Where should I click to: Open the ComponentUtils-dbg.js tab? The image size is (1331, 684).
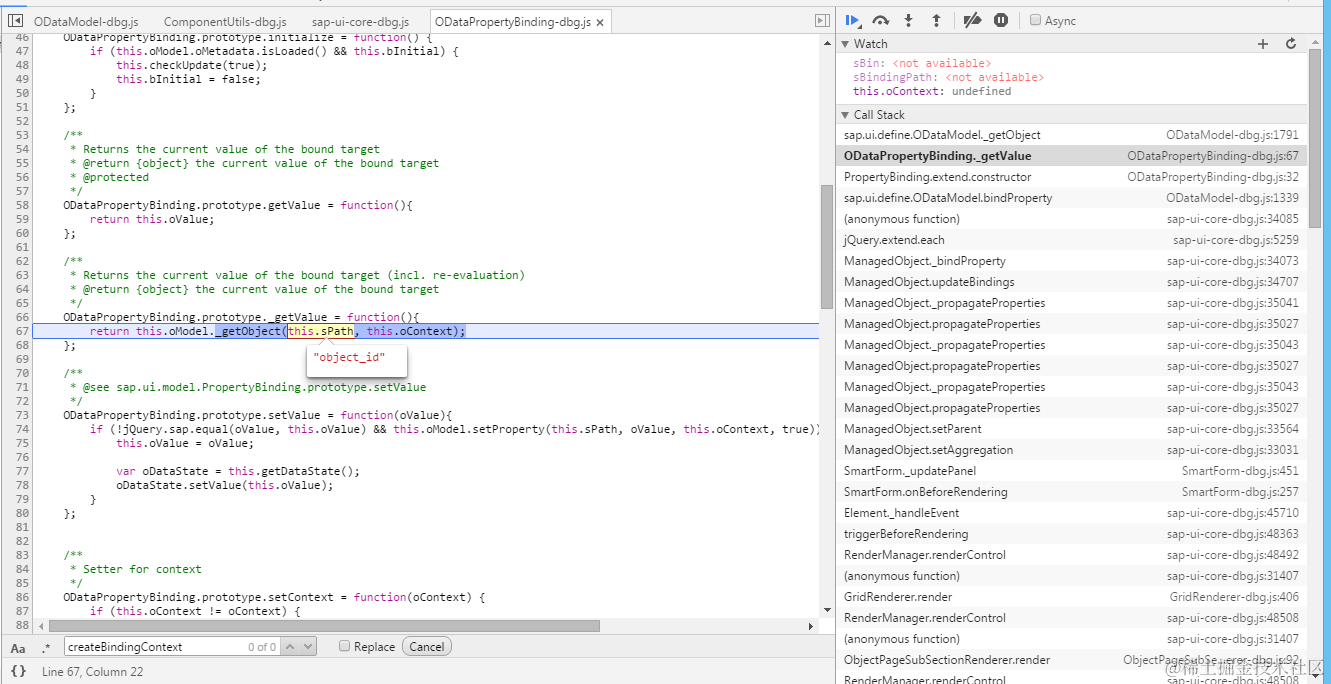225,21
